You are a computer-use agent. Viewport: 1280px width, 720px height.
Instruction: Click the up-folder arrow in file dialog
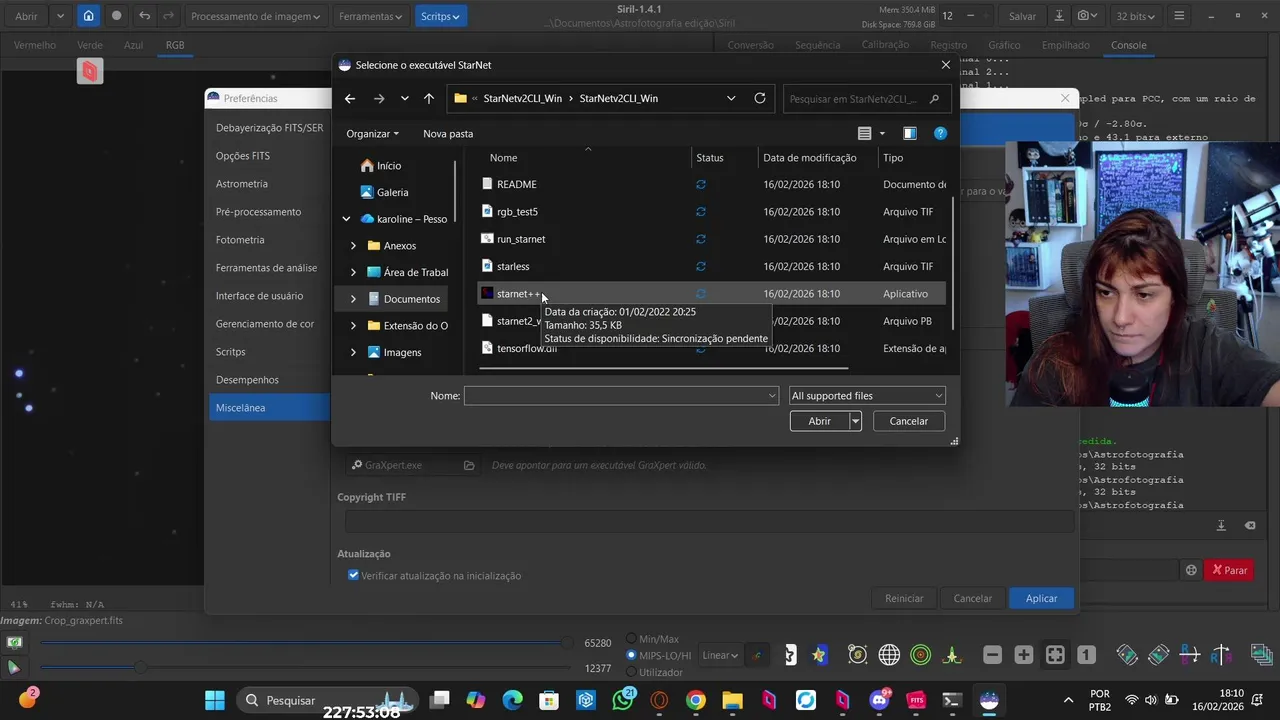click(x=429, y=98)
